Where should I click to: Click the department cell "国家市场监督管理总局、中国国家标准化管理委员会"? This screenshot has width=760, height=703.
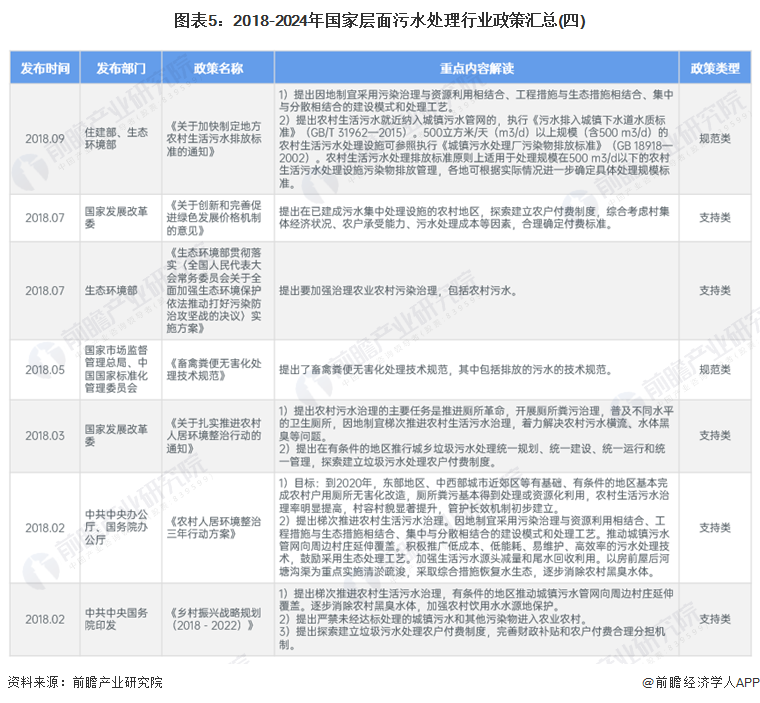pyautogui.click(x=116, y=369)
